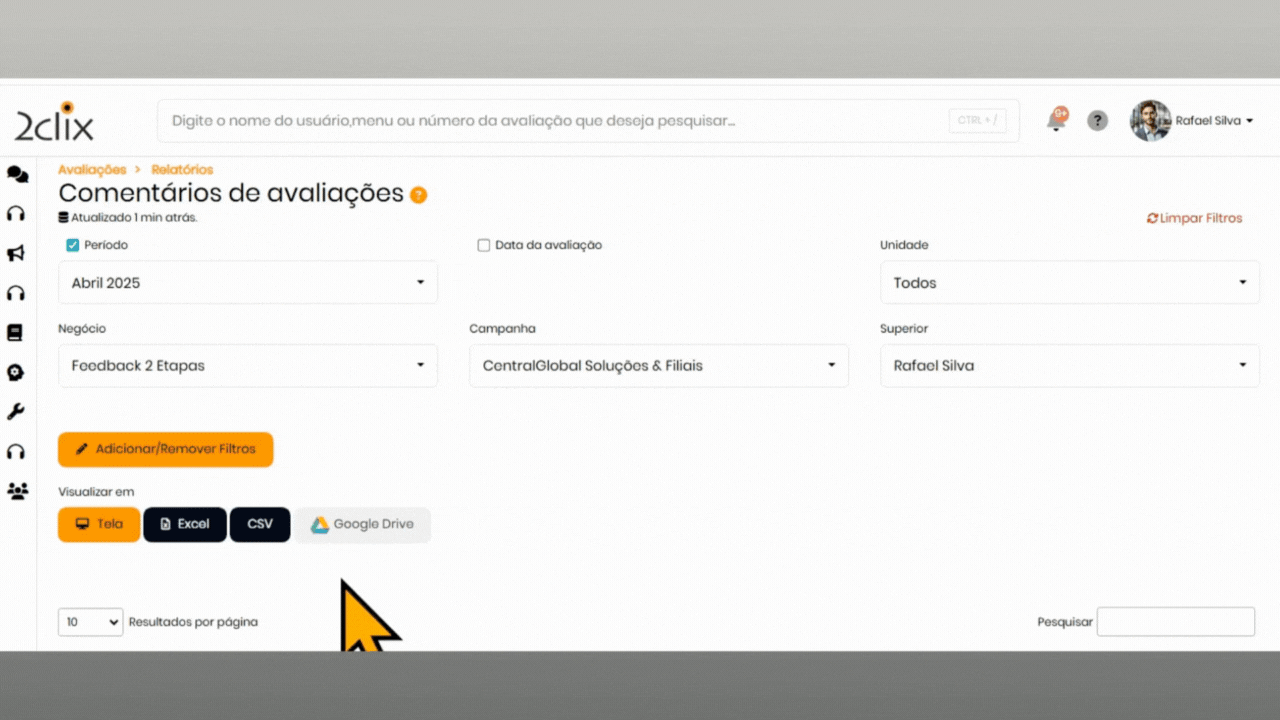
Task: Click the Limpar Filtros link
Action: [1194, 218]
